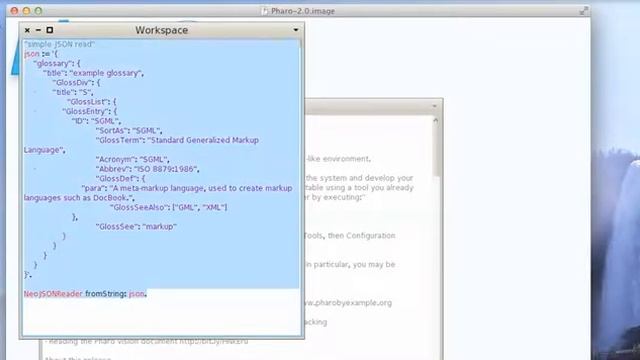The image size is (640, 360).
Task: Click NeoJSONReader class name in code
Action: click(53, 294)
